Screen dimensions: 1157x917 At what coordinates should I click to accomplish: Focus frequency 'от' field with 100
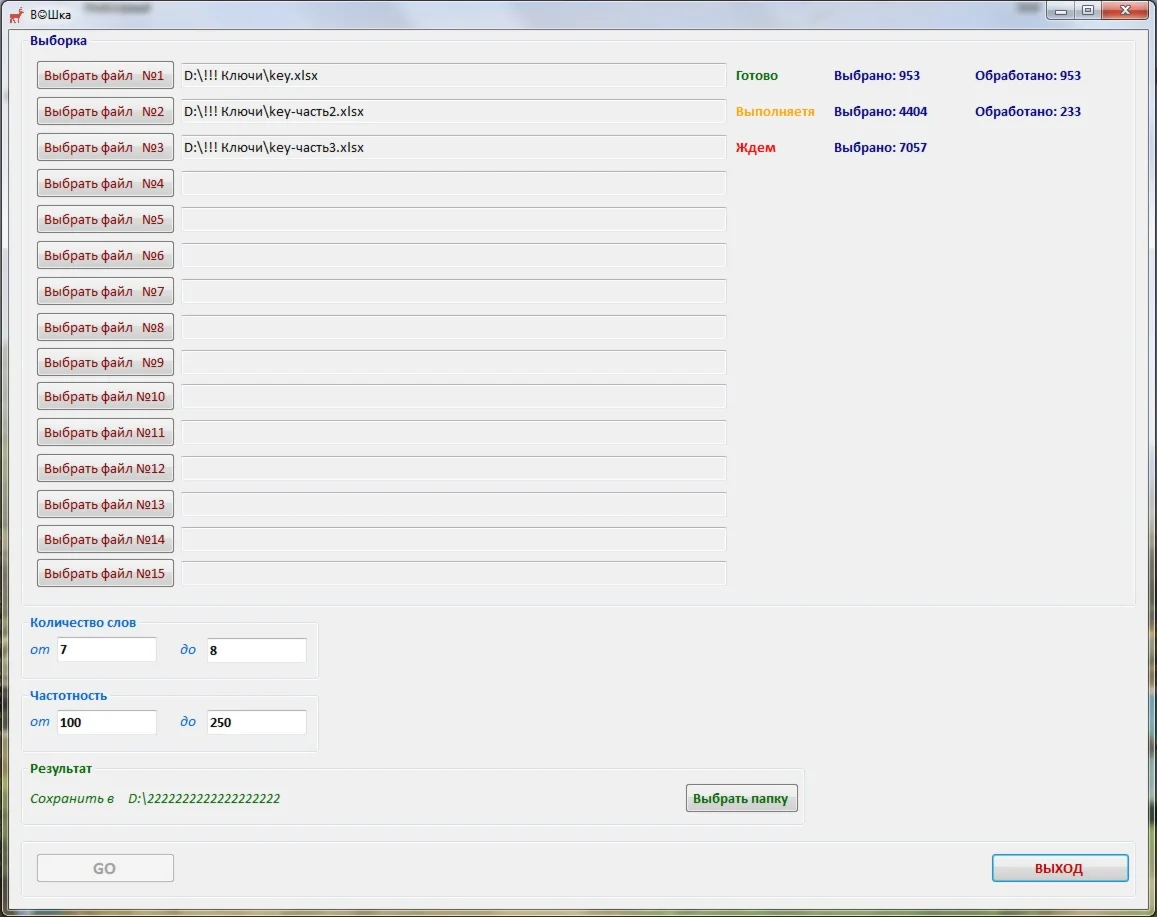(107, 722)
